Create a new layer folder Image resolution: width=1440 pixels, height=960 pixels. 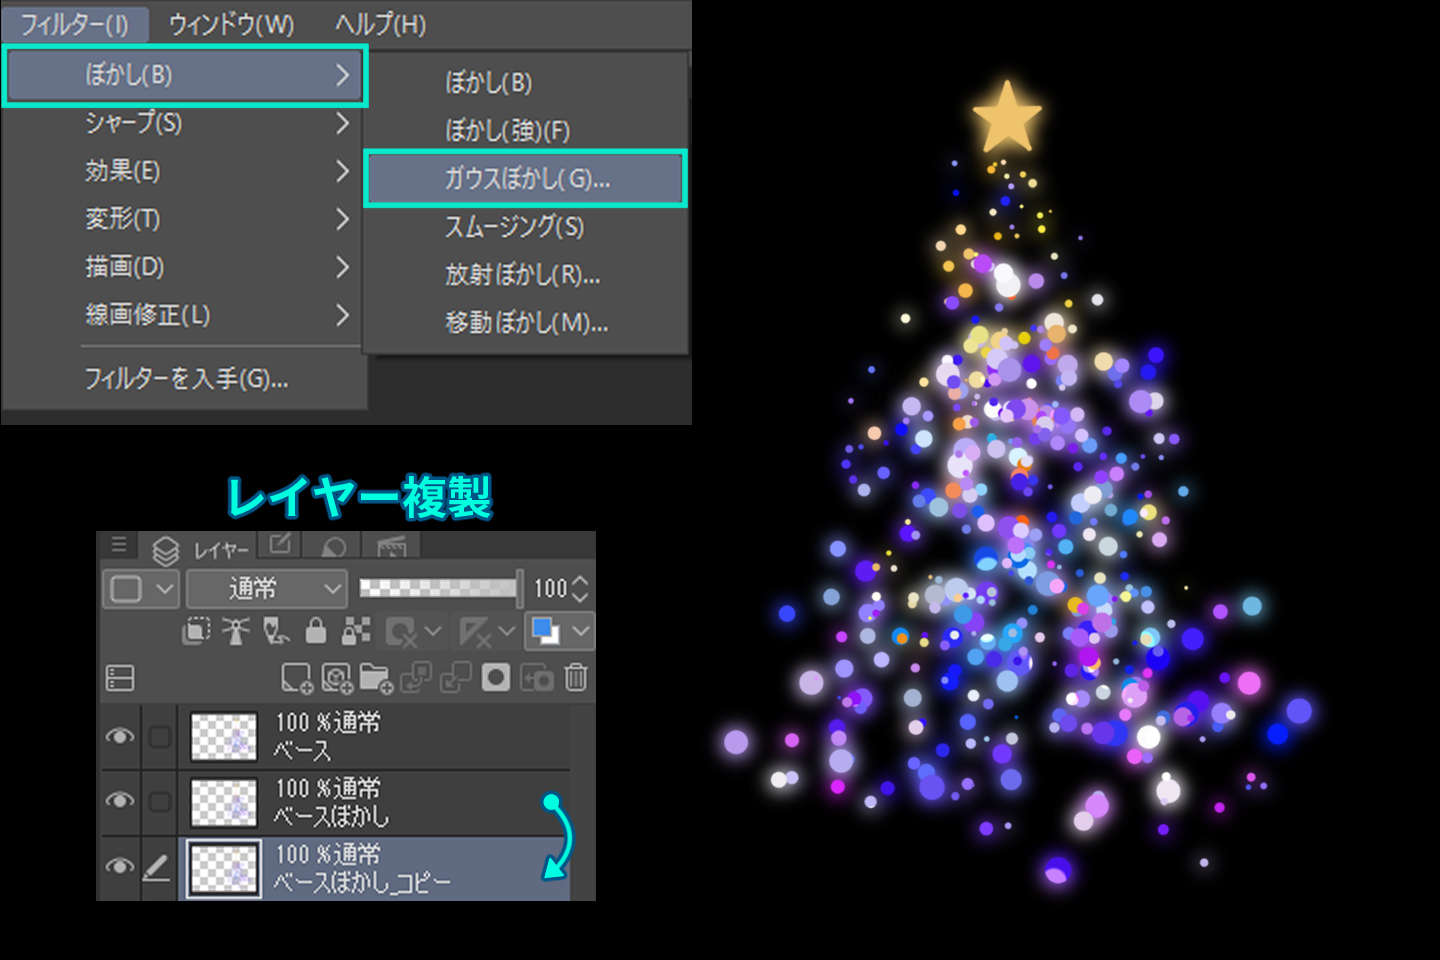[x=376, y=678]
